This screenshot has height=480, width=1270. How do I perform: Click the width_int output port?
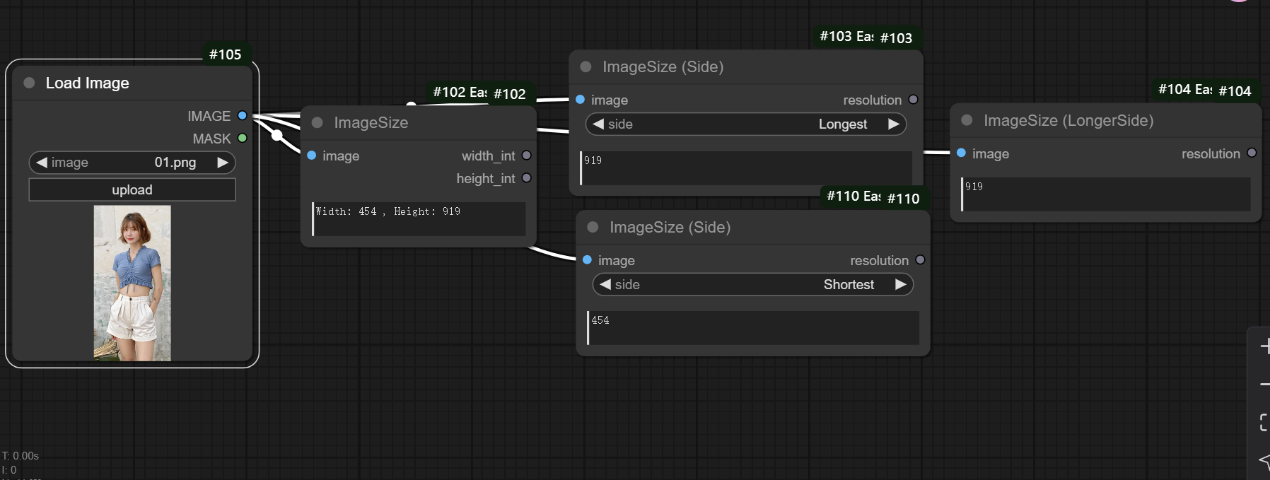(x=527, y=156)
